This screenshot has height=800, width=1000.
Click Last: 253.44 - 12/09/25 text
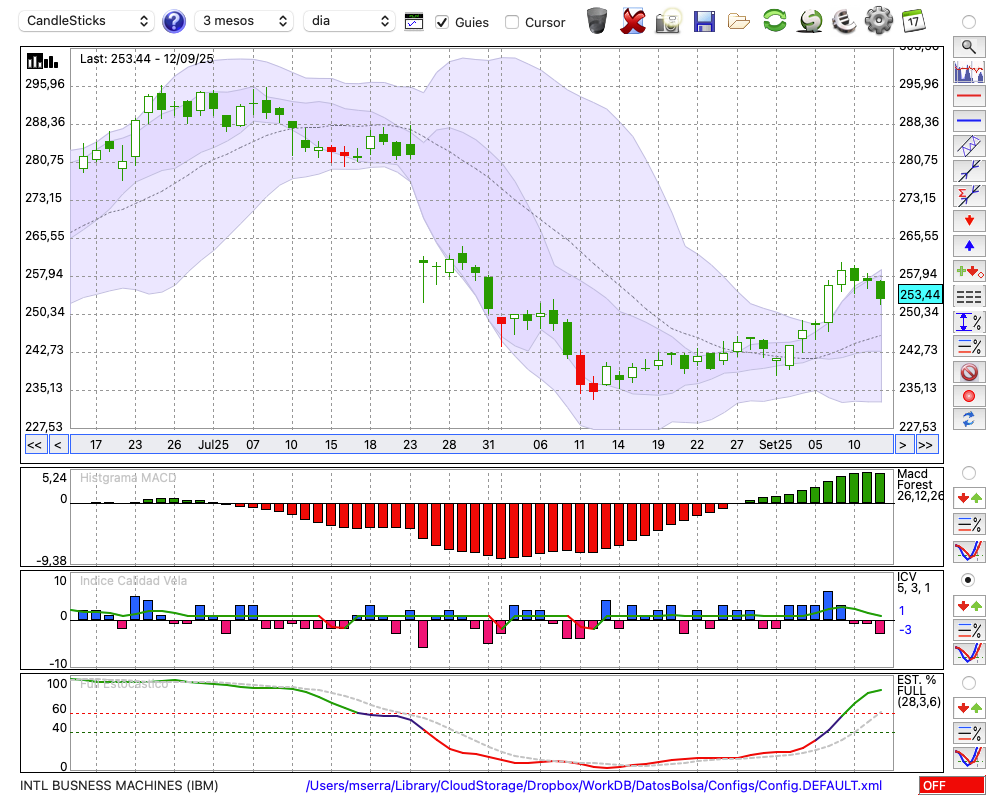147,59
